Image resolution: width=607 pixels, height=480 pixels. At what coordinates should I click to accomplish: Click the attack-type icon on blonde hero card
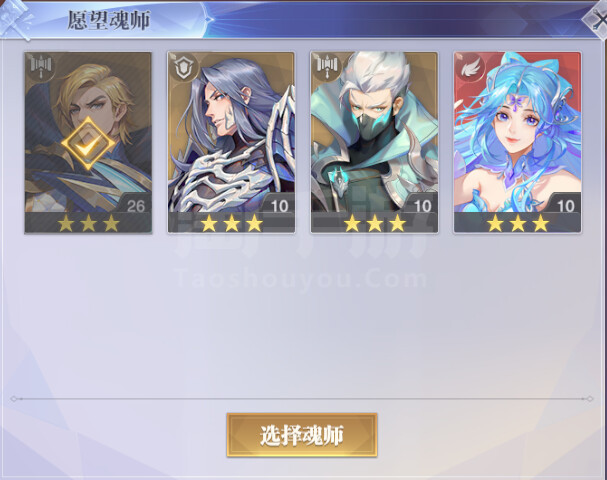[41, 66]
